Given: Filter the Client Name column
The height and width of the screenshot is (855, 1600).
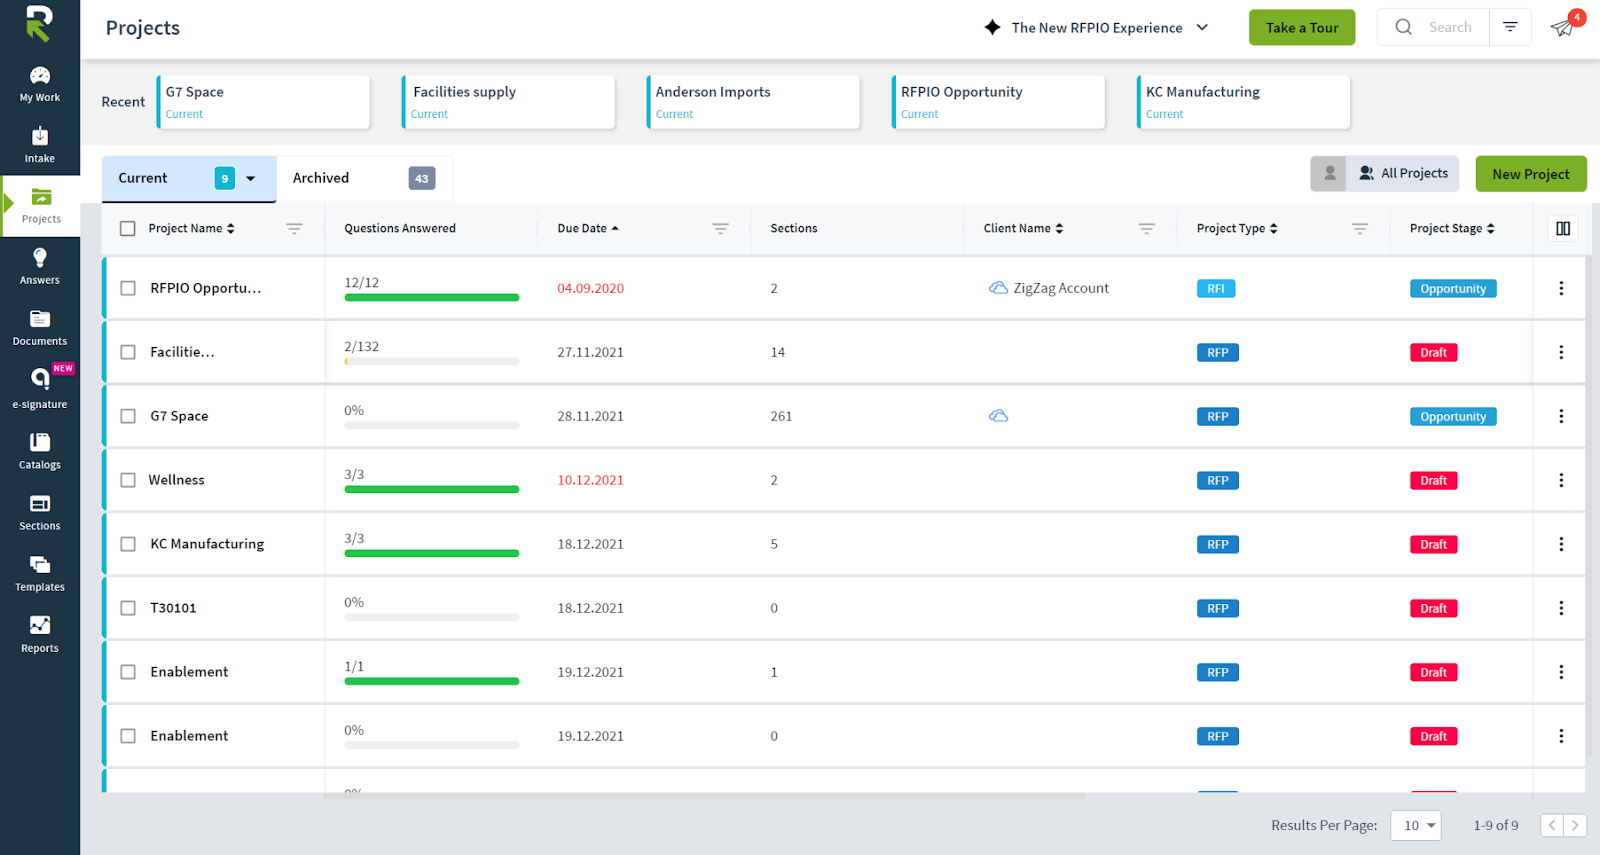Looking at the screenshot, I should click(1146, 228).
